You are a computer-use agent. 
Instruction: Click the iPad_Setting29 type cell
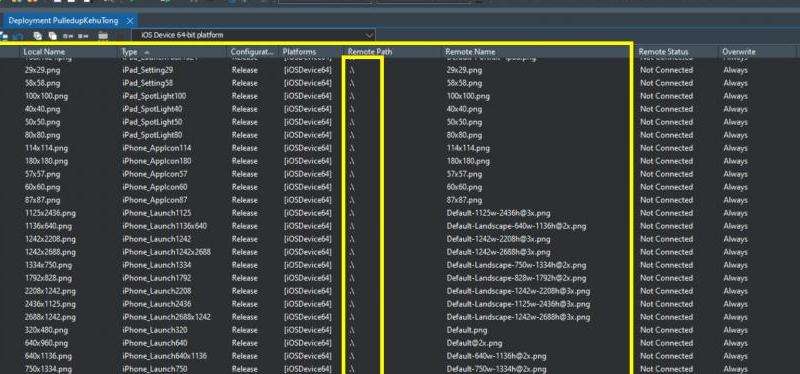147,70
